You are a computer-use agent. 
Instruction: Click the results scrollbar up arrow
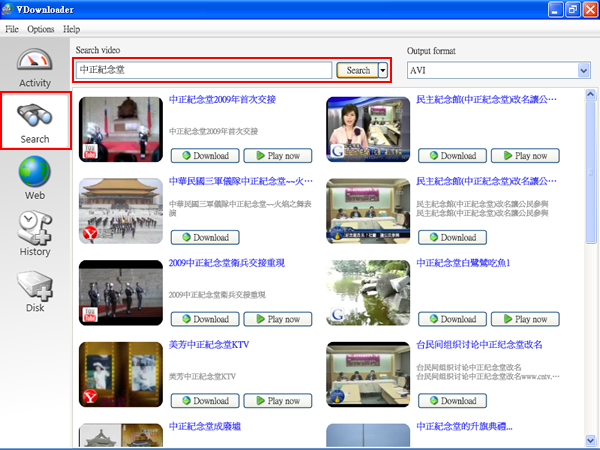coord(590,95)
